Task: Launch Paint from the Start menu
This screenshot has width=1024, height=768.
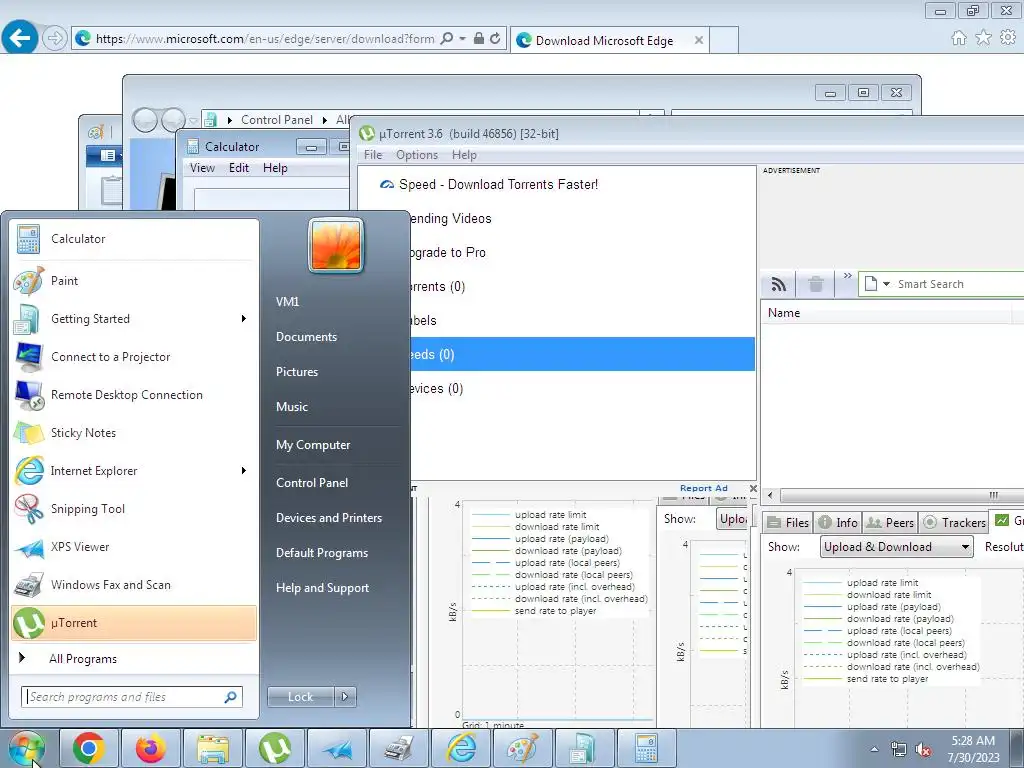Action: (x=134, y=281)
